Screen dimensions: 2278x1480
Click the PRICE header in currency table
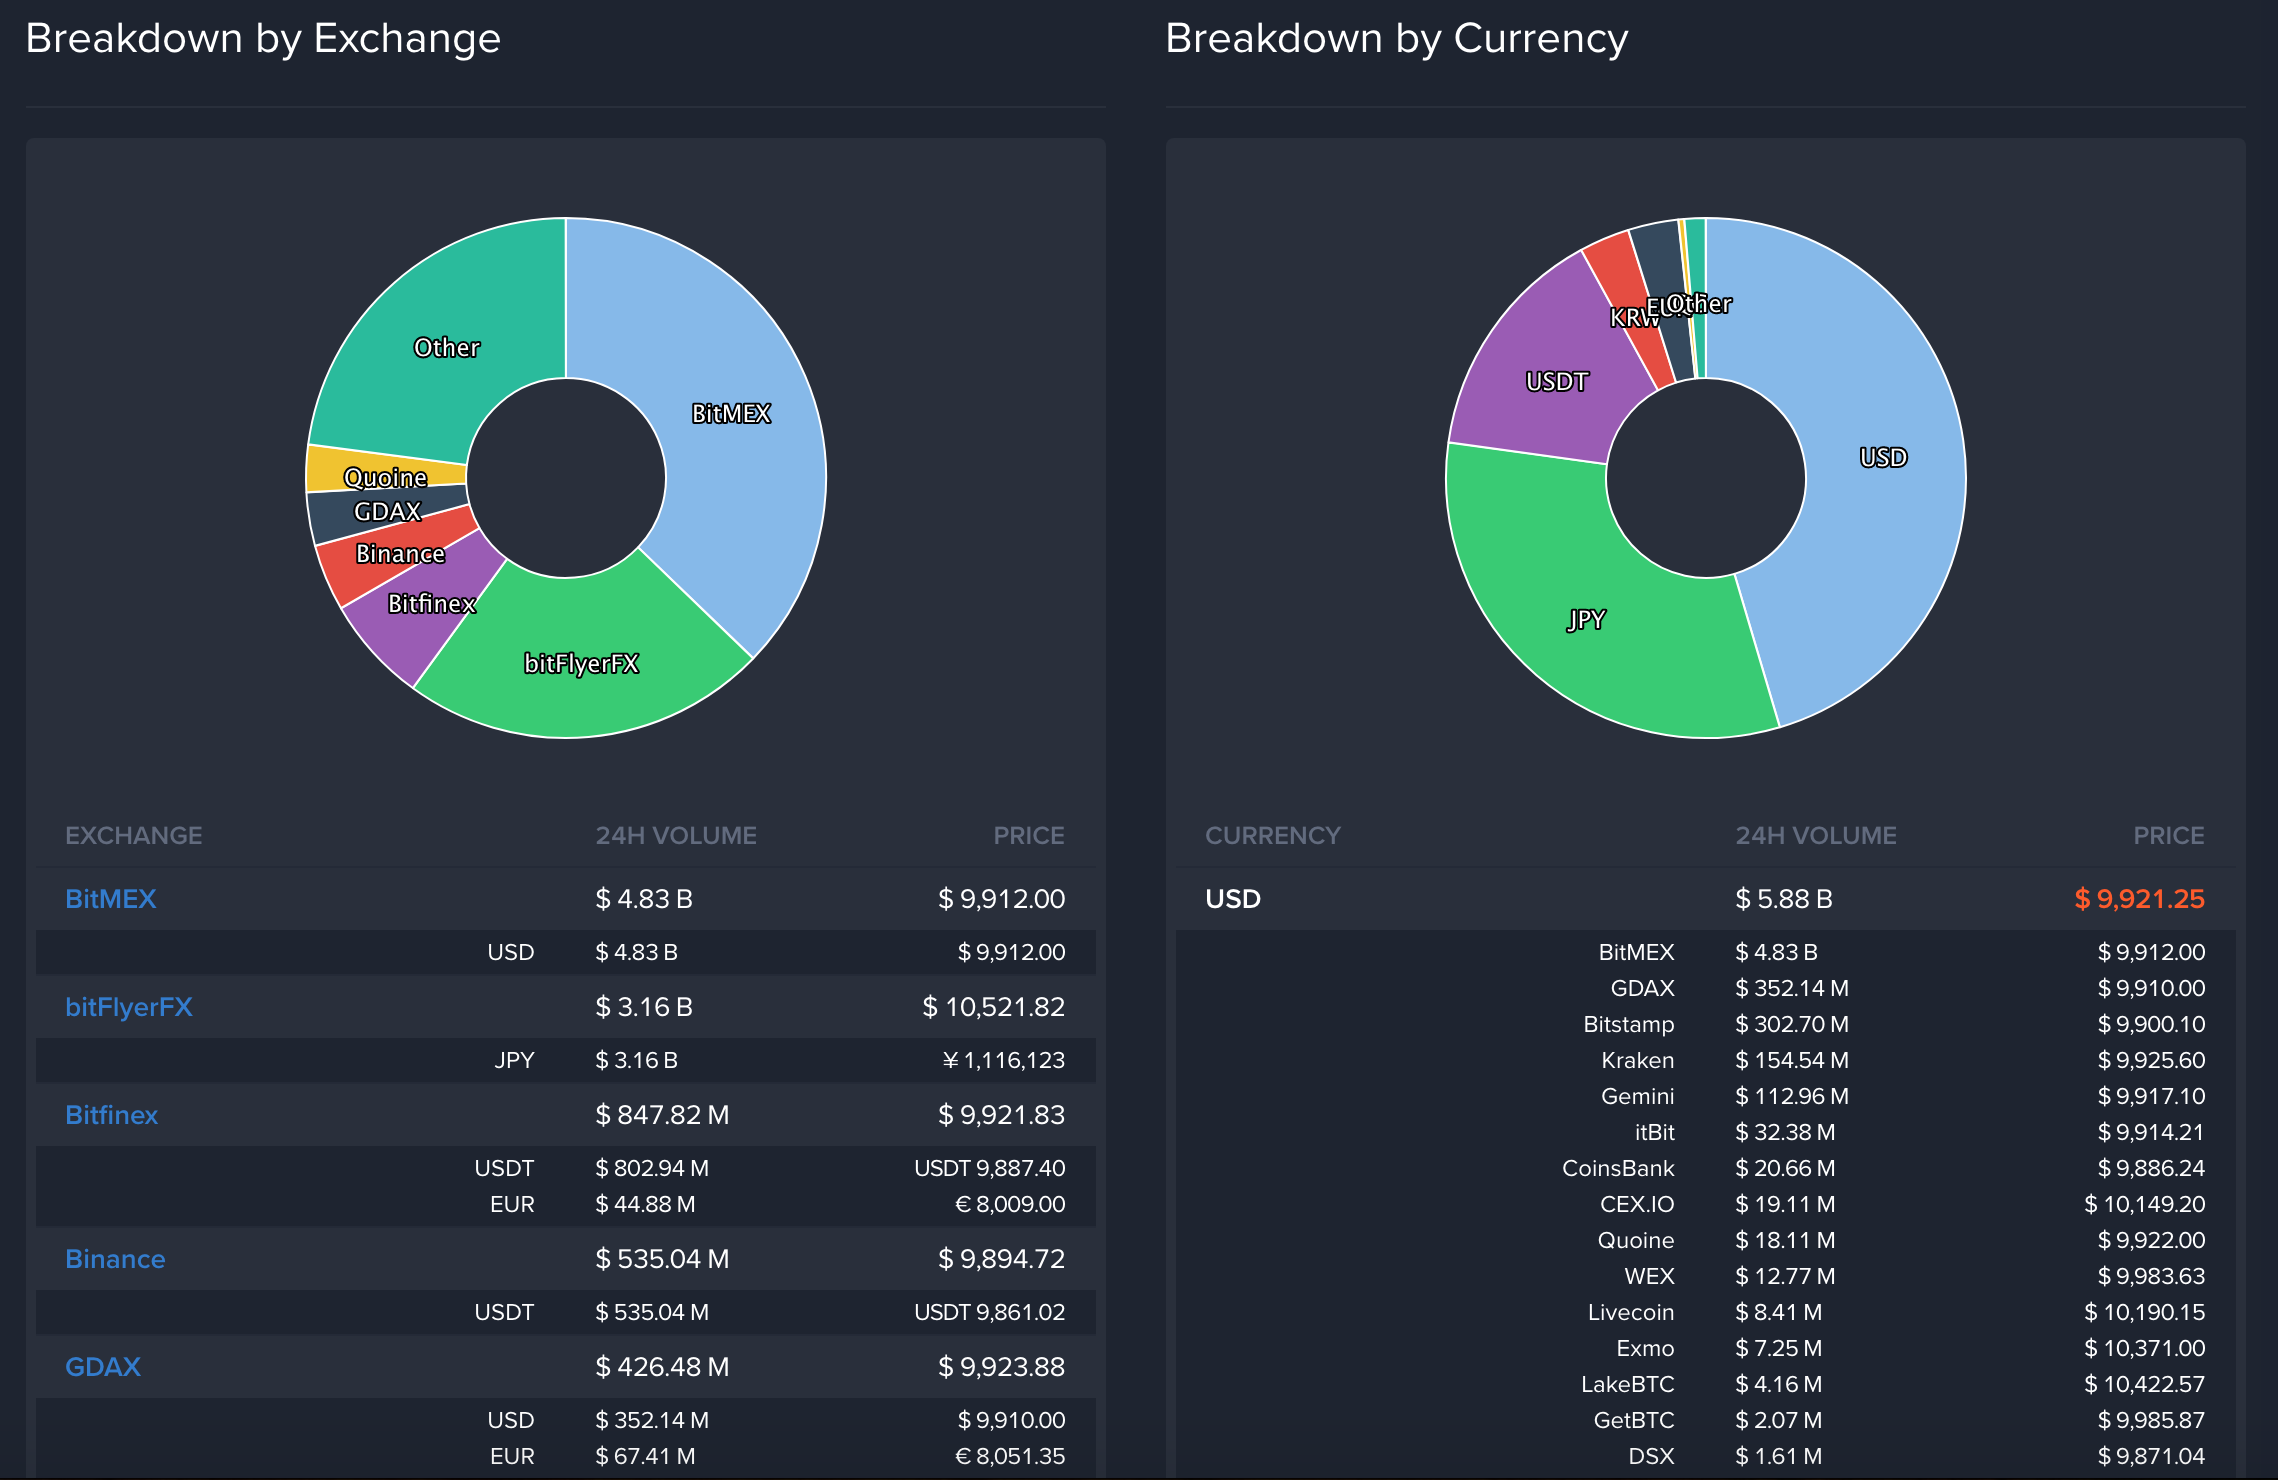pos(2169,835)
